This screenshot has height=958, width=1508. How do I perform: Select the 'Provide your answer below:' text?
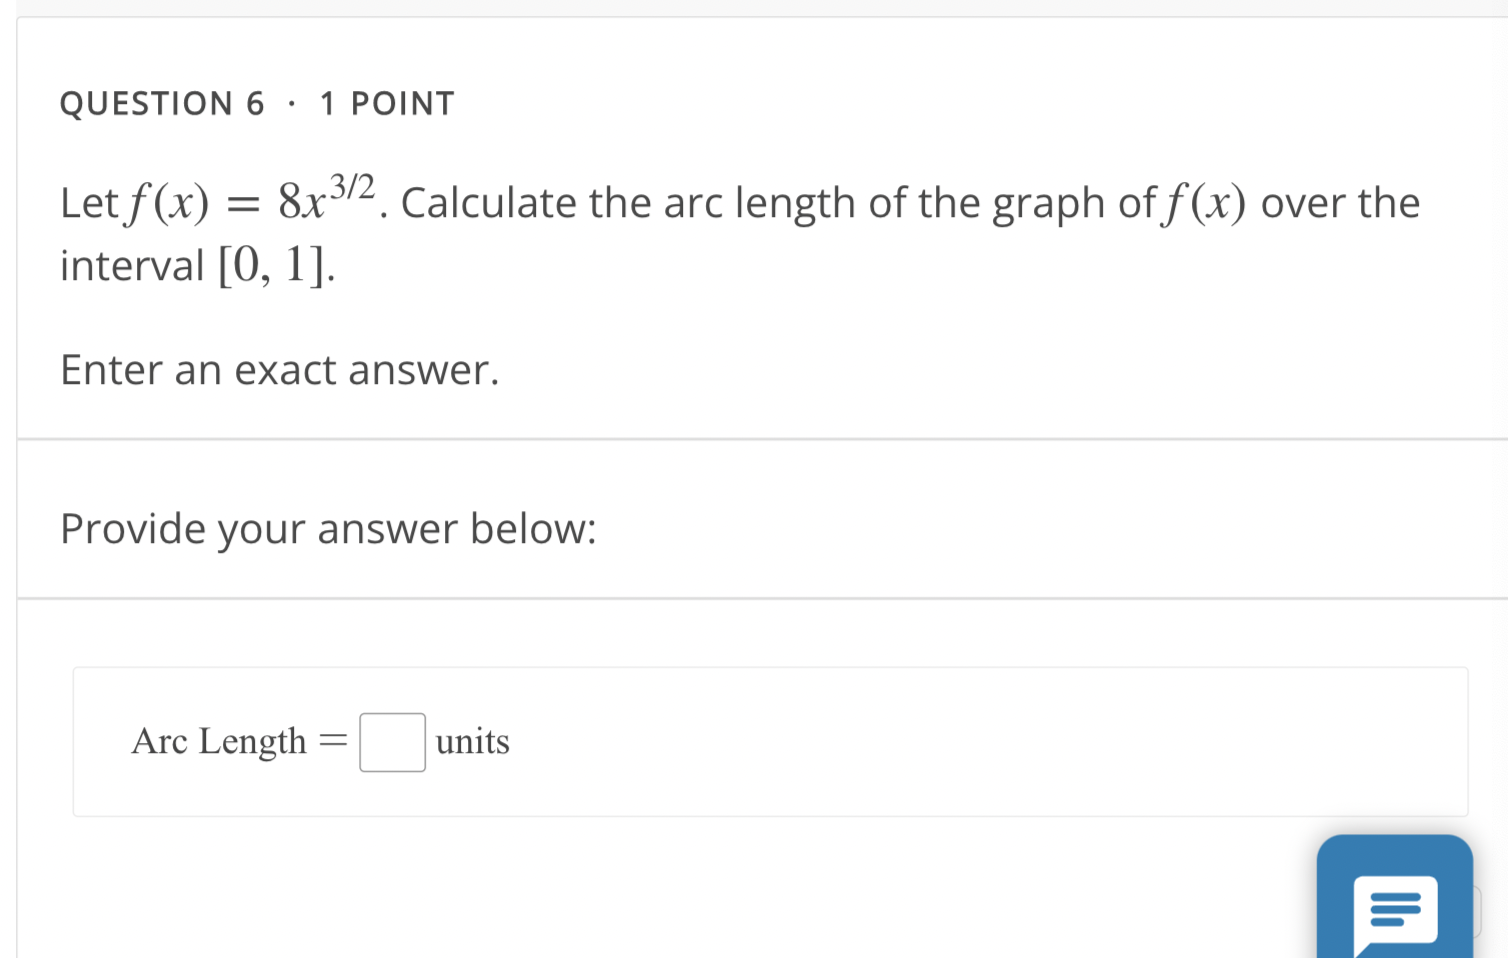(x=328, y=529)
